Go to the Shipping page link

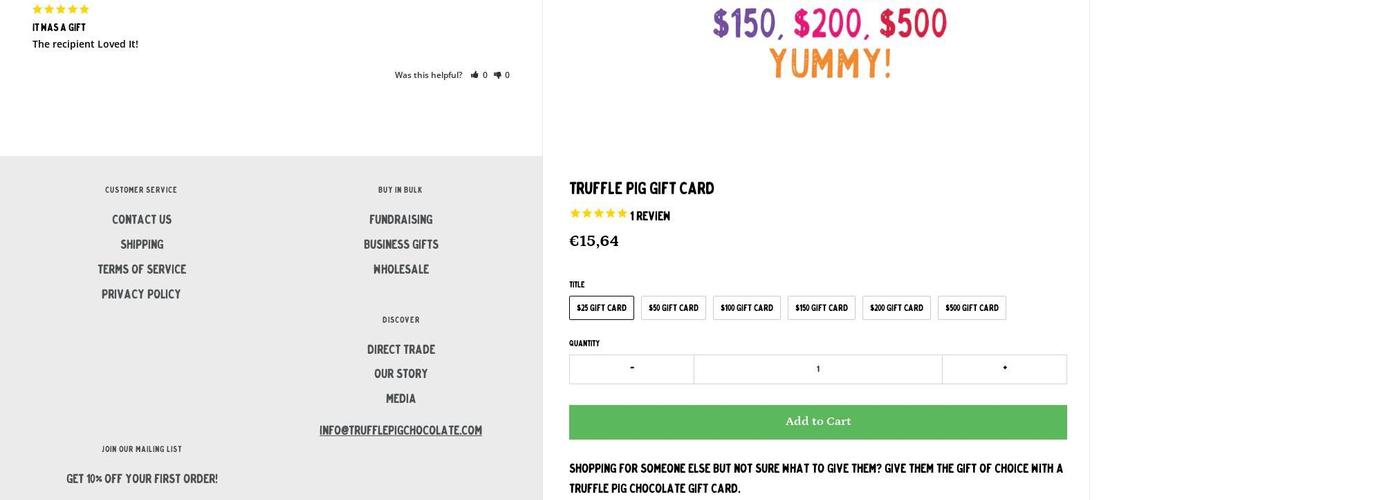[x=141, y=245]
